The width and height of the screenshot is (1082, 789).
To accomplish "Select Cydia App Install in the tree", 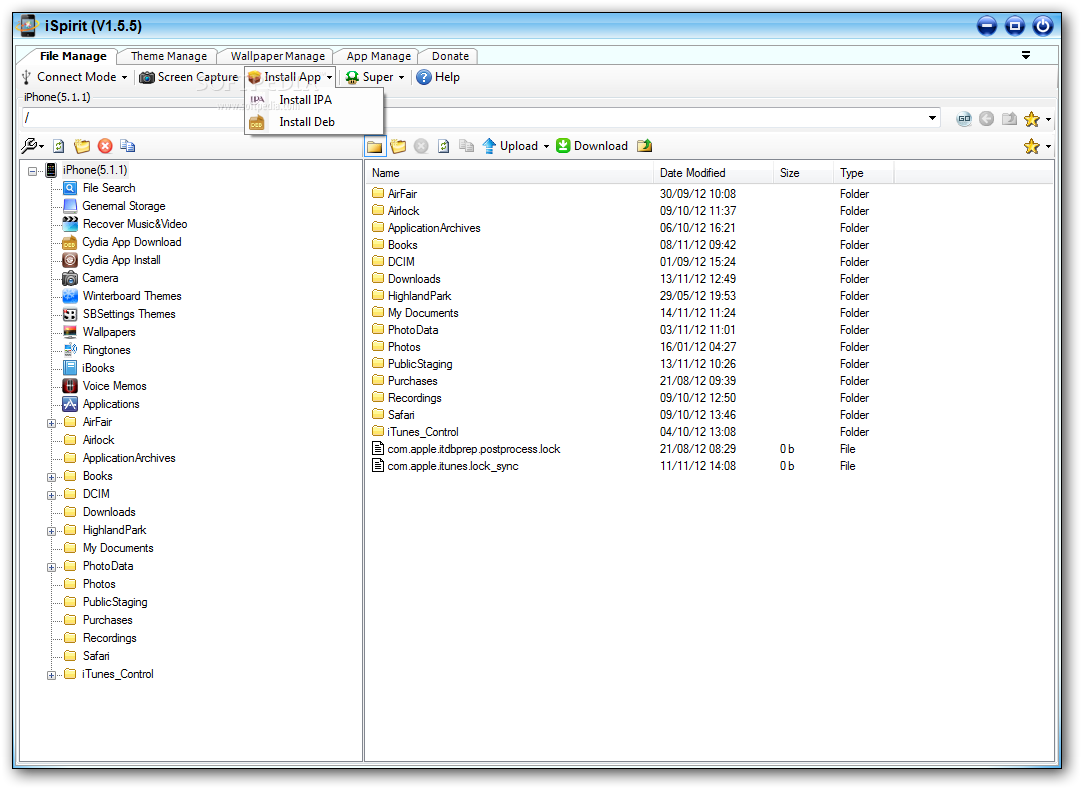I will pos(121,260).
